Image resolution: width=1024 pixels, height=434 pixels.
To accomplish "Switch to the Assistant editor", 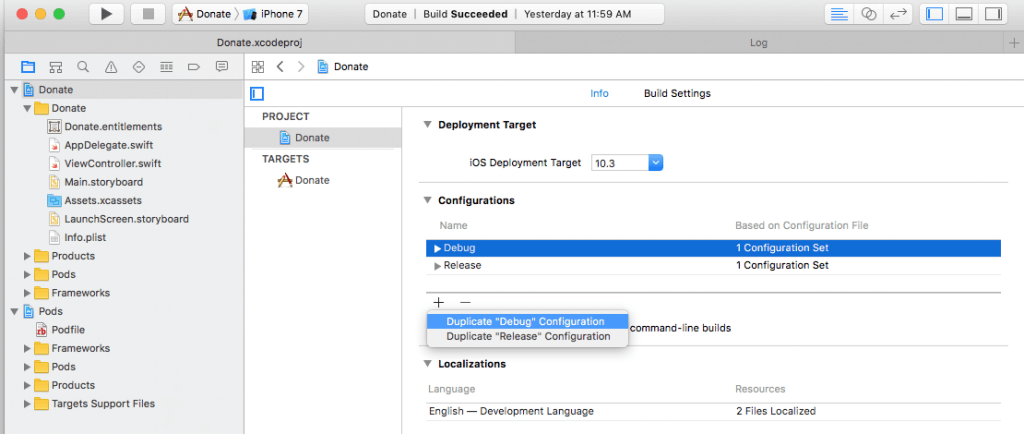I will (870, 14).
